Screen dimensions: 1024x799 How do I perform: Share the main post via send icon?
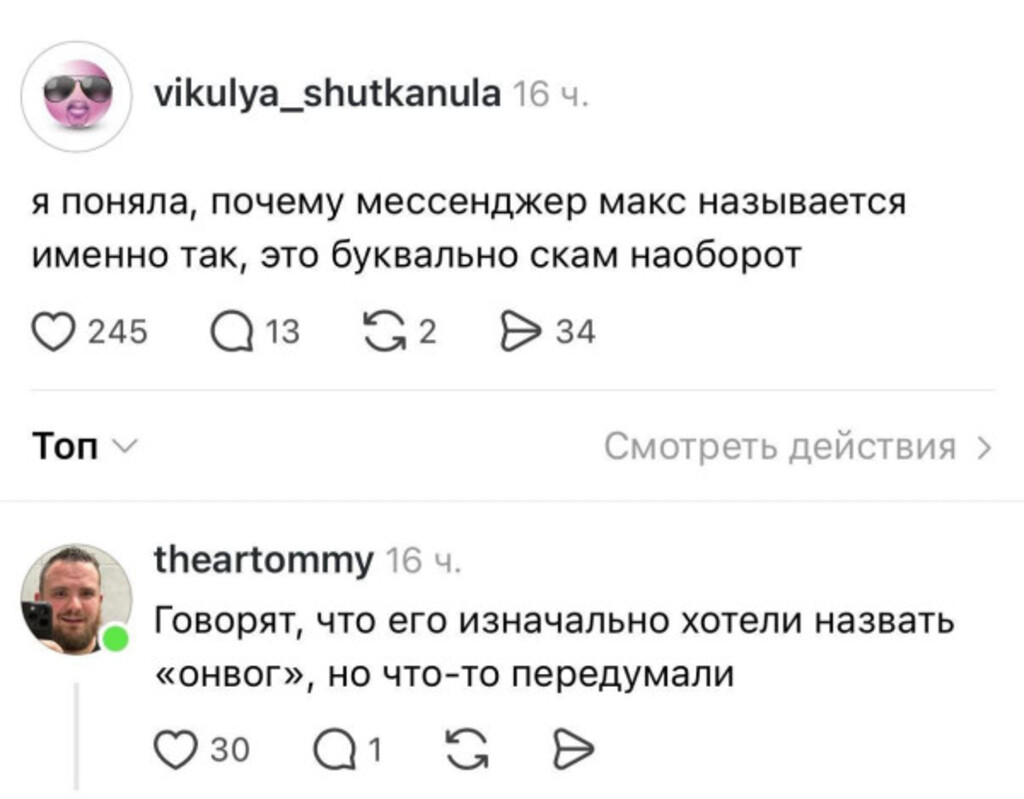[517, 329]
